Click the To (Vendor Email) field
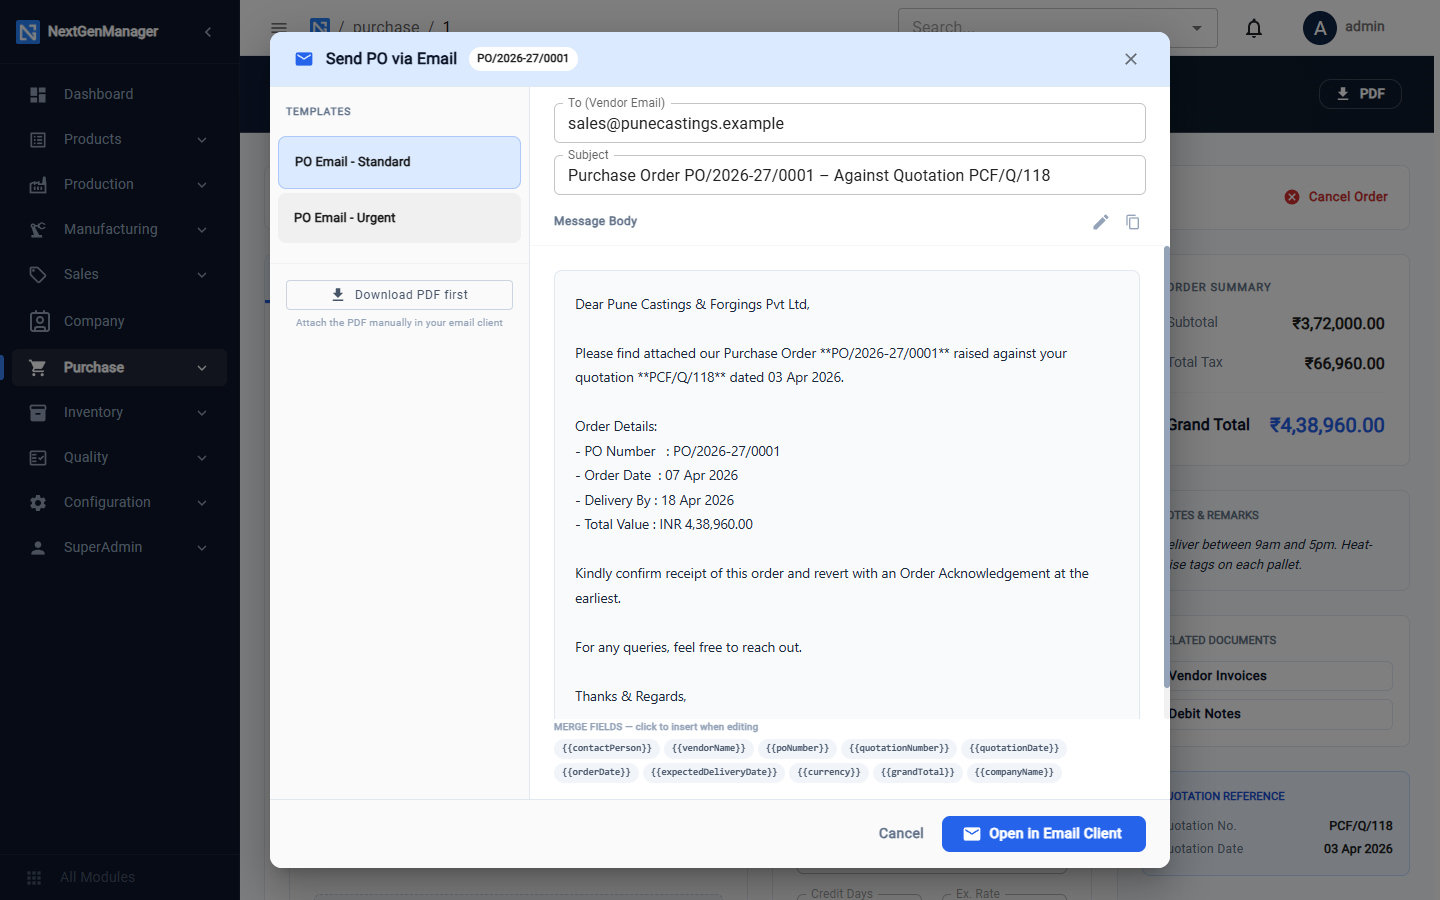The height and width of the screenshot is (900, 1440). pyautogui.click(x=850, y=123)
